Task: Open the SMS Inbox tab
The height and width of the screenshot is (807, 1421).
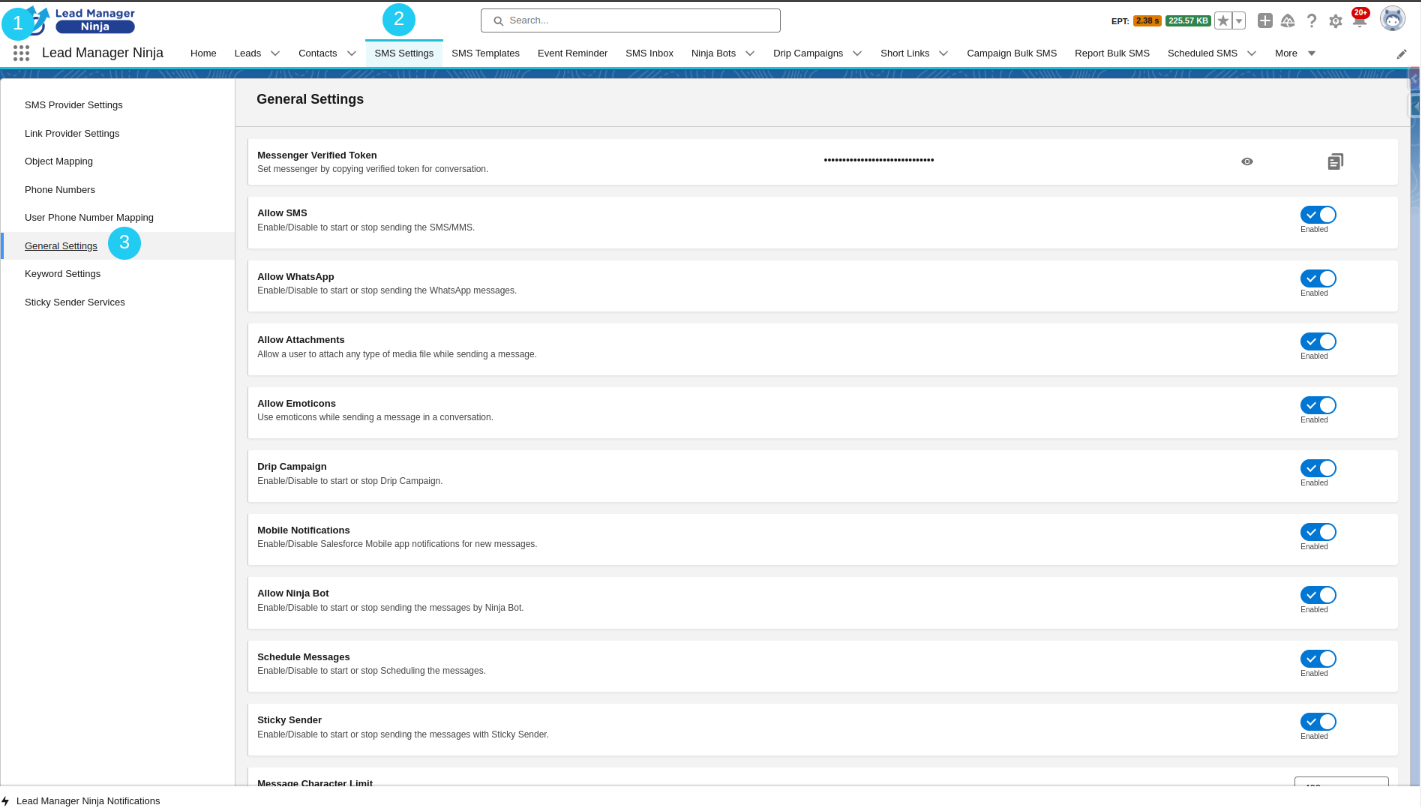Action: 649,53
